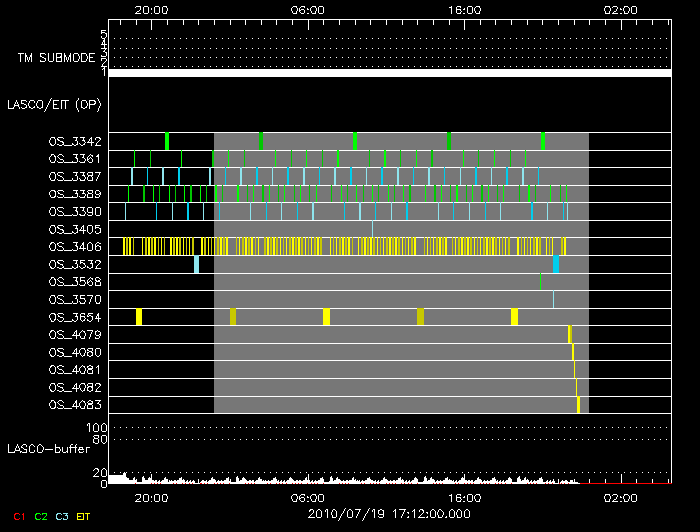Image resolution: width=700 pixels, height=532 pixels.
Task: Select the last green marker in OS_3342 row
Action: [543, 141]
